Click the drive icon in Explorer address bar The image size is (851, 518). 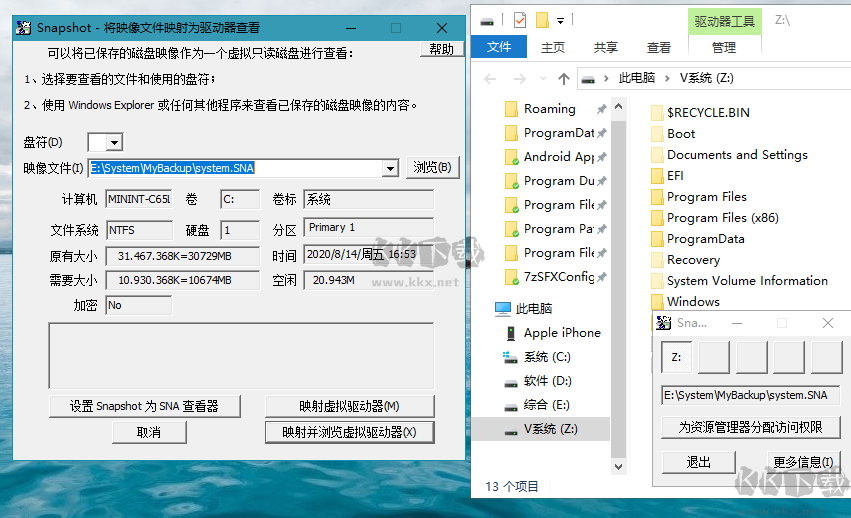(588, 80)
